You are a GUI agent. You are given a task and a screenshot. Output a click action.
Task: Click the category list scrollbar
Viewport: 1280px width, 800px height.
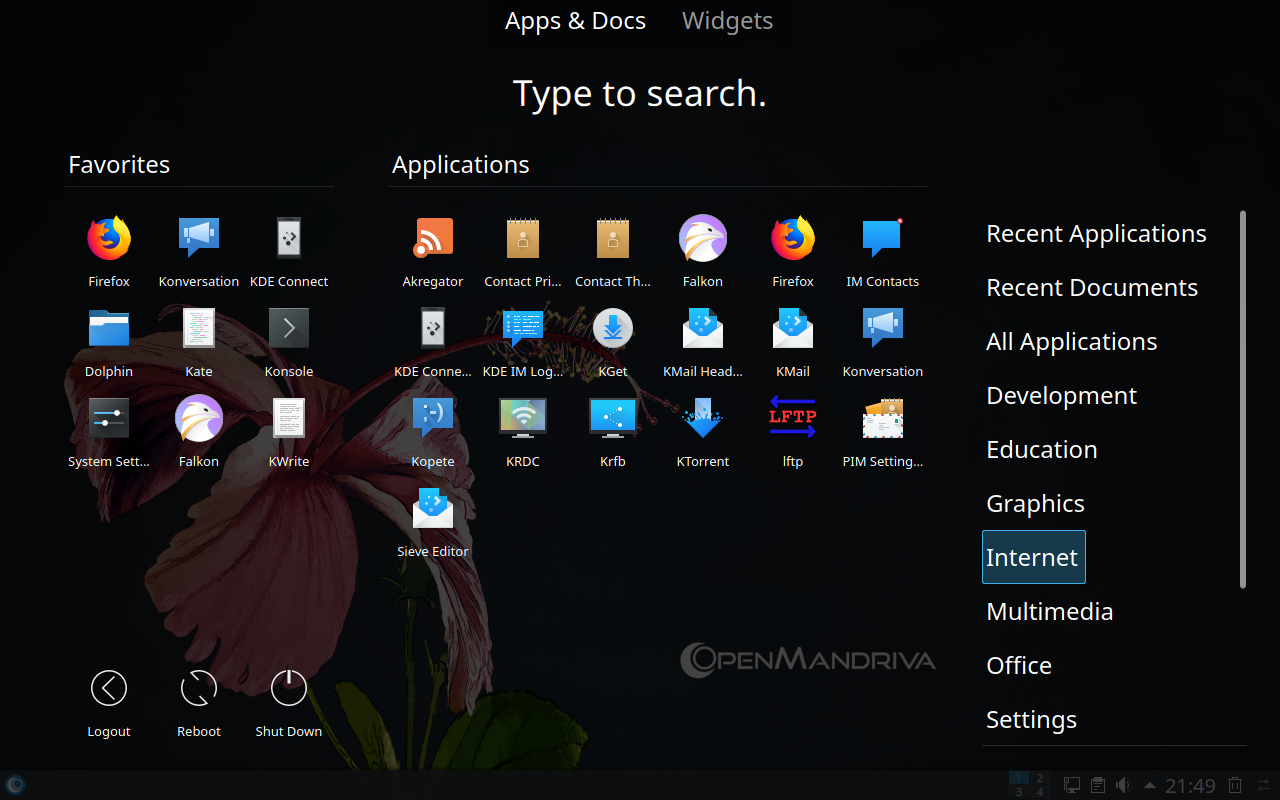point(1243,400)
